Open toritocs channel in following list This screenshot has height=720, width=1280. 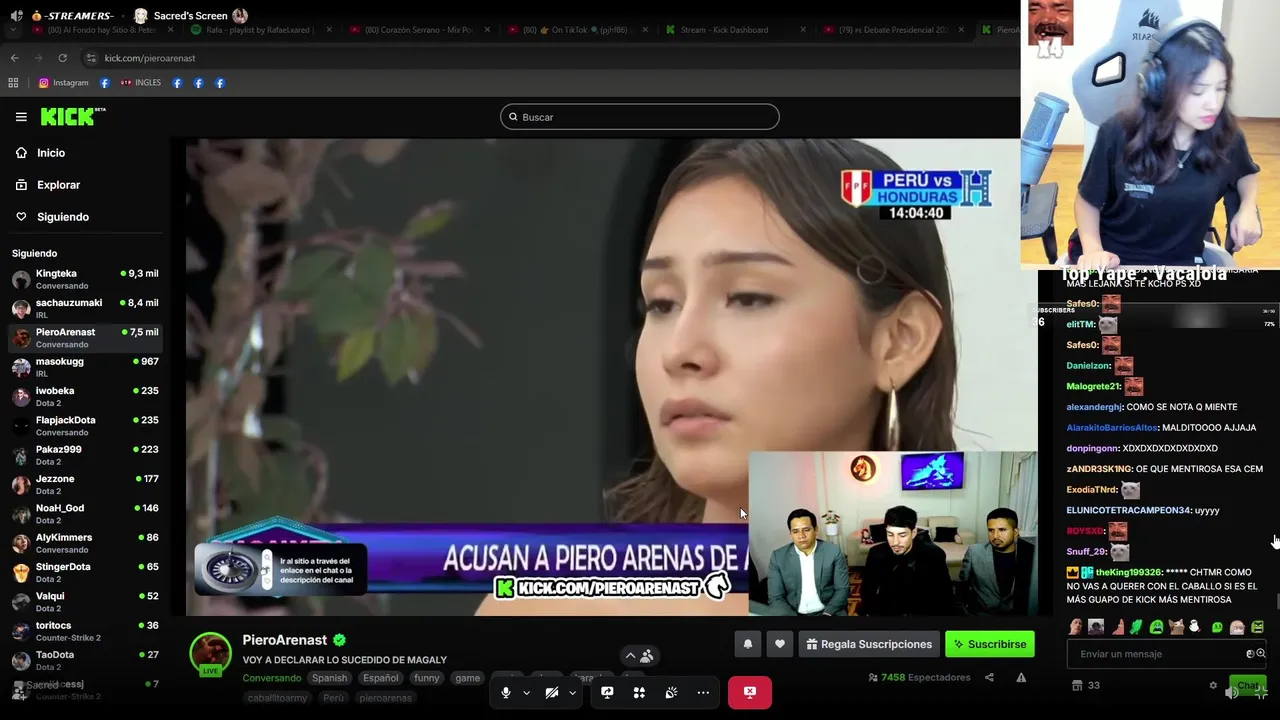click(85, 631)
